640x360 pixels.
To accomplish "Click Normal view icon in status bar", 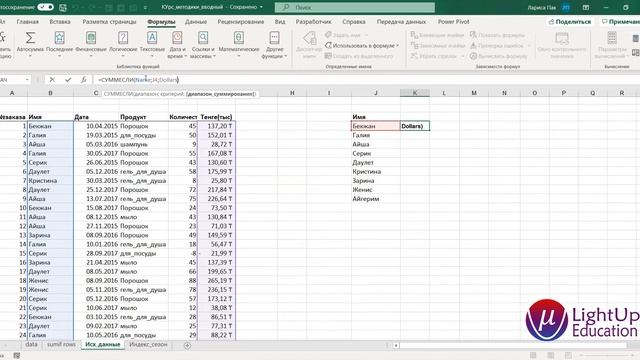I will 533,356.
